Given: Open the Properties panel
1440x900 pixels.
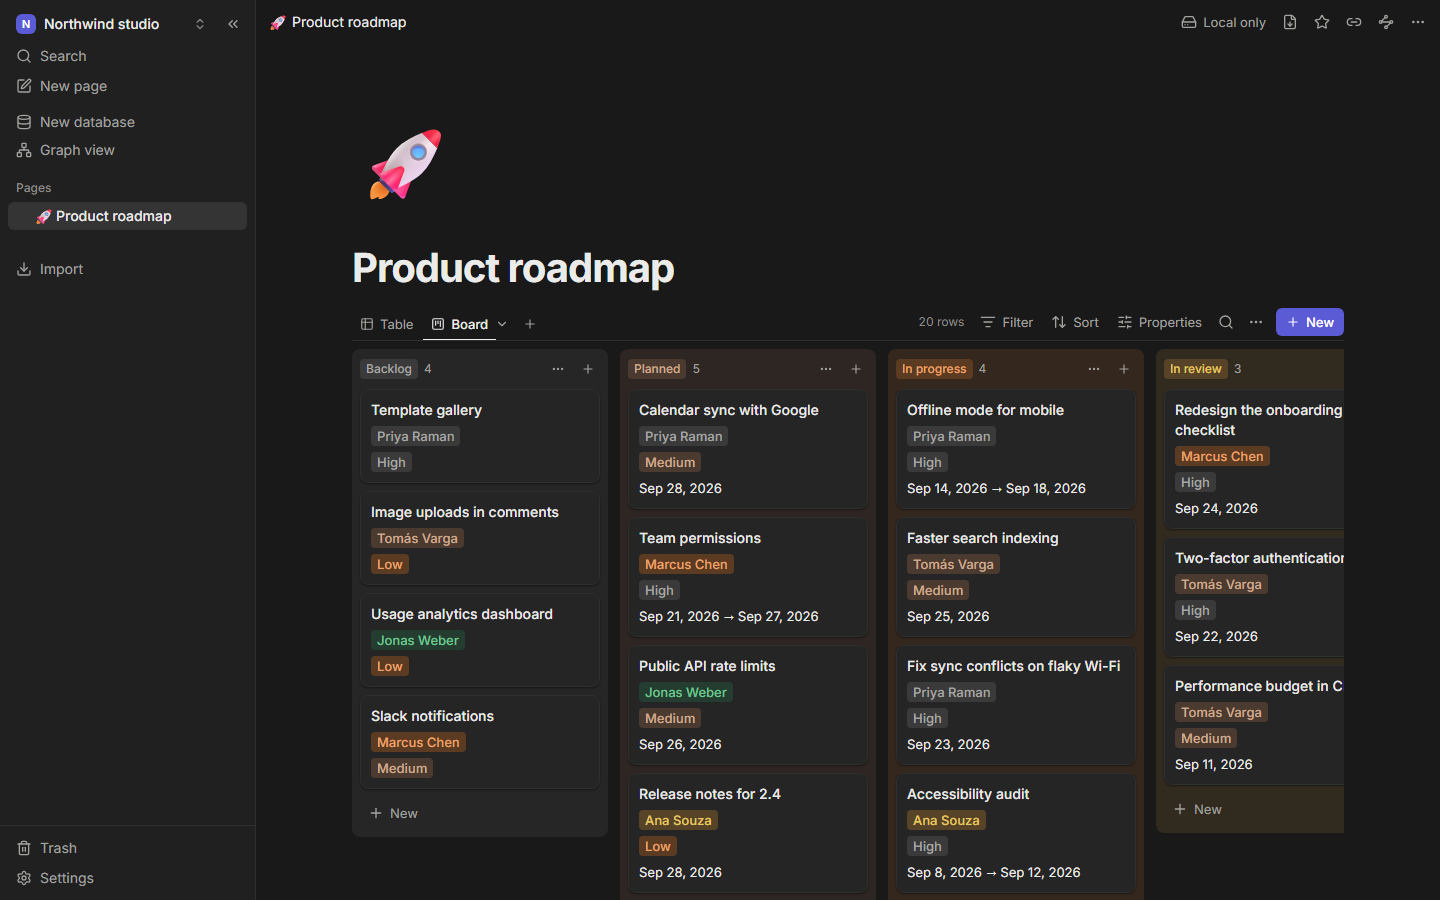Looking at the screenshot, I should (1159, 322).
